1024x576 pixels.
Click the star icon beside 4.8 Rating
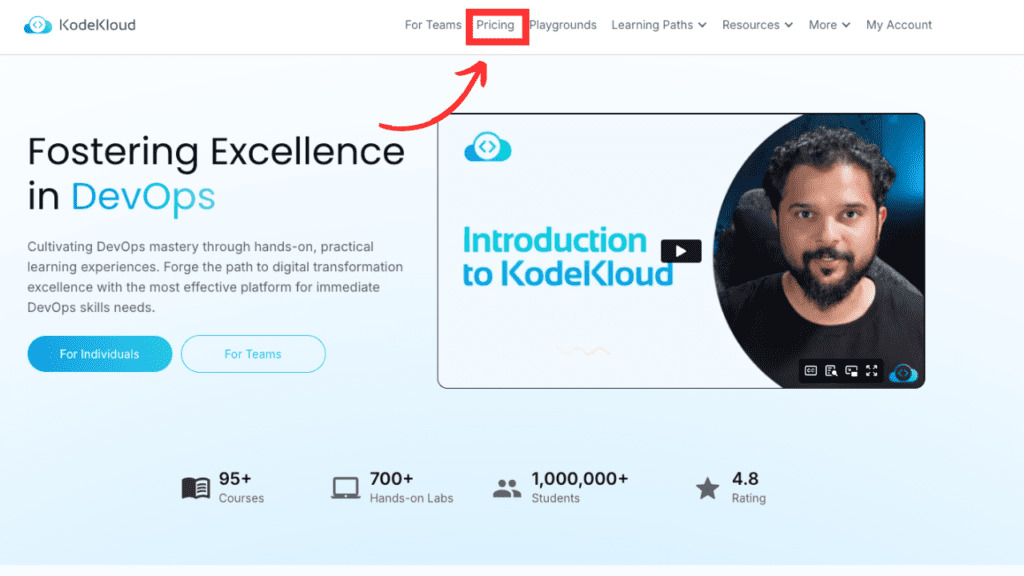[x=708, y=487]
